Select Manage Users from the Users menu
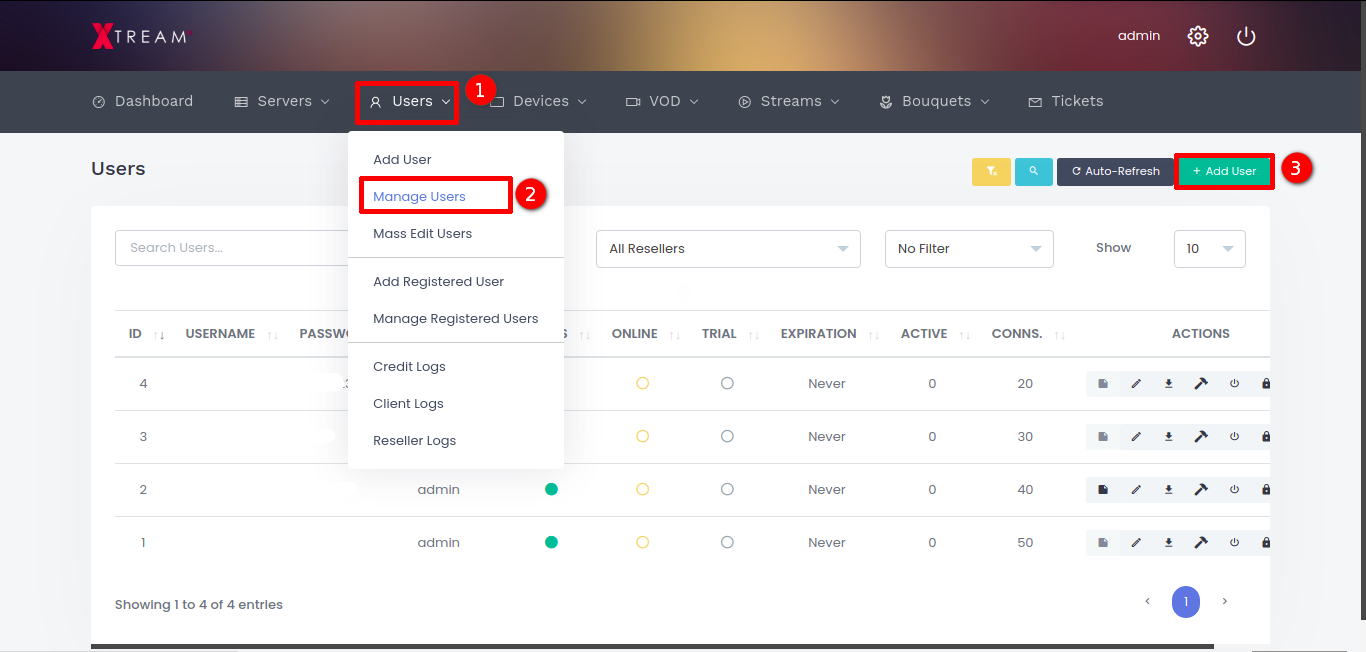 click(420, 197)
